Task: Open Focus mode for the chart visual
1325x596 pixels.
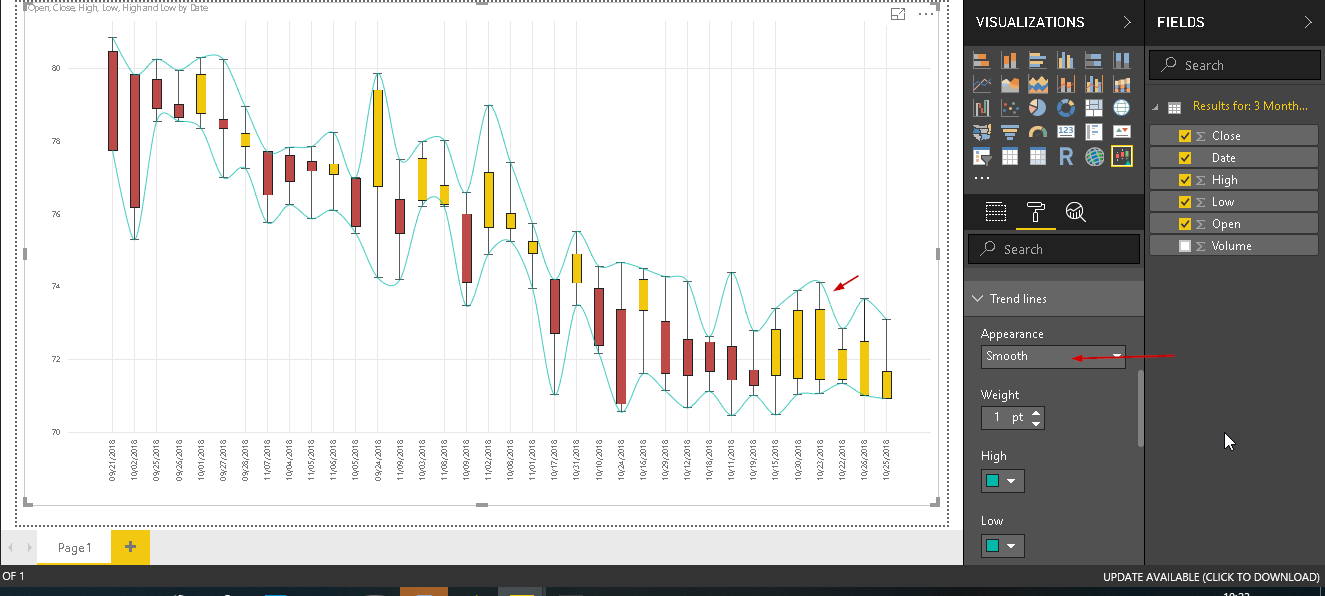Action: [x=898, y=14]
